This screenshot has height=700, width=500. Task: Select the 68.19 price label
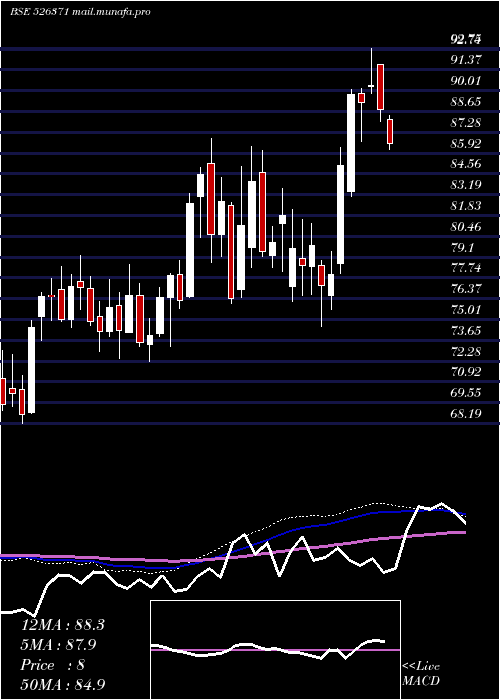pos(466,414)
